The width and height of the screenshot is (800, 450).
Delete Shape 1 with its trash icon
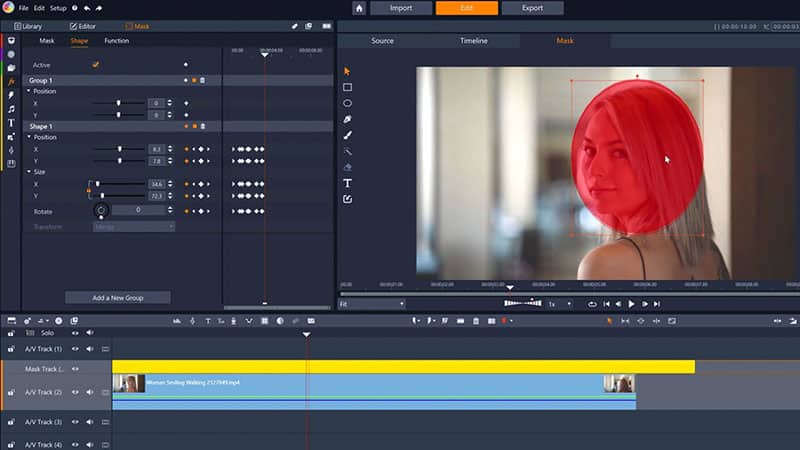(x=203, y=126)
